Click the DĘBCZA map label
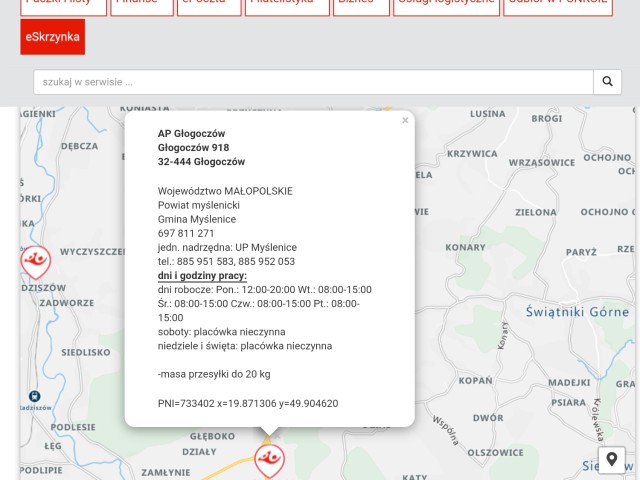The image size is (640, 480). pyautogui.click(x=80, y=146)
